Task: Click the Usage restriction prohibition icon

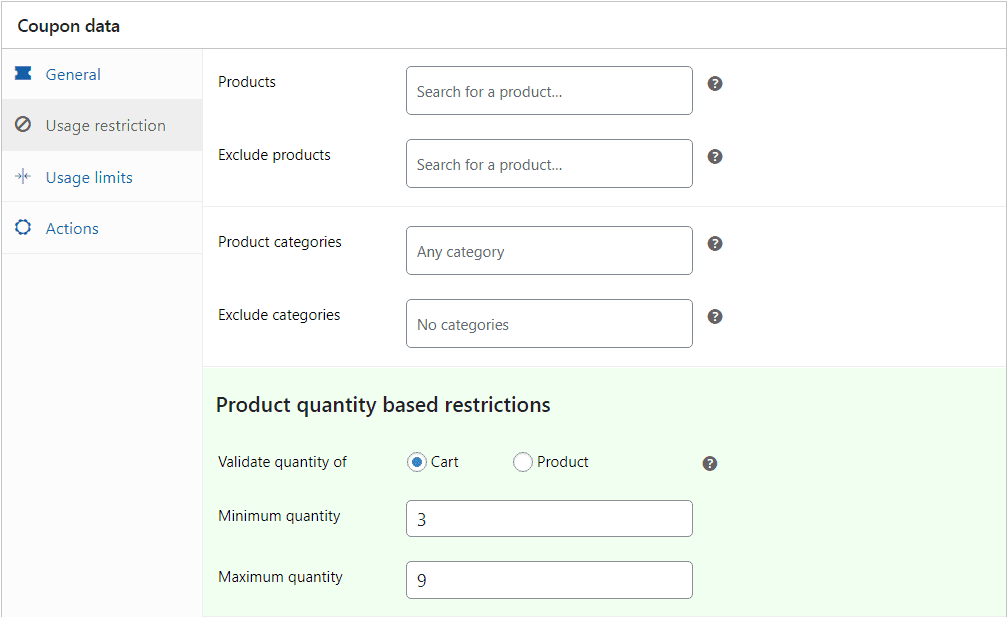Action: 23,125
